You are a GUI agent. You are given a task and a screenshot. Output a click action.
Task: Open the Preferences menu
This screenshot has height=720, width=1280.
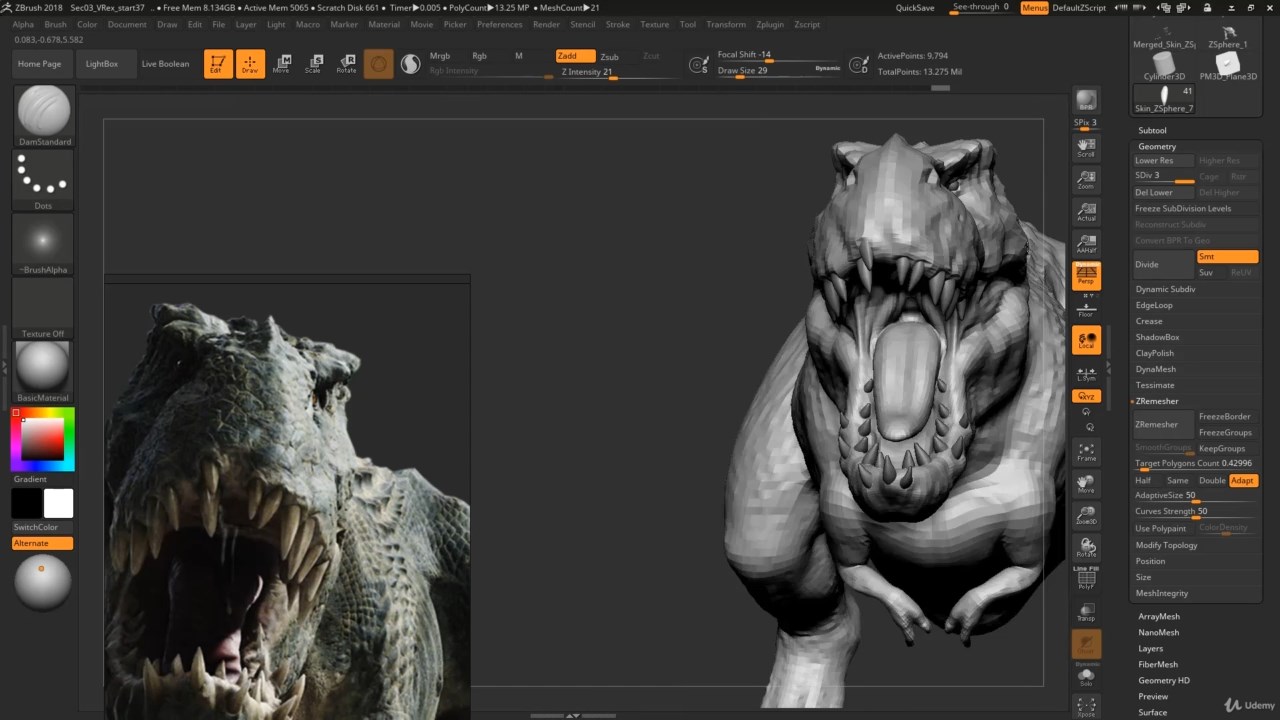pos(499,24)
